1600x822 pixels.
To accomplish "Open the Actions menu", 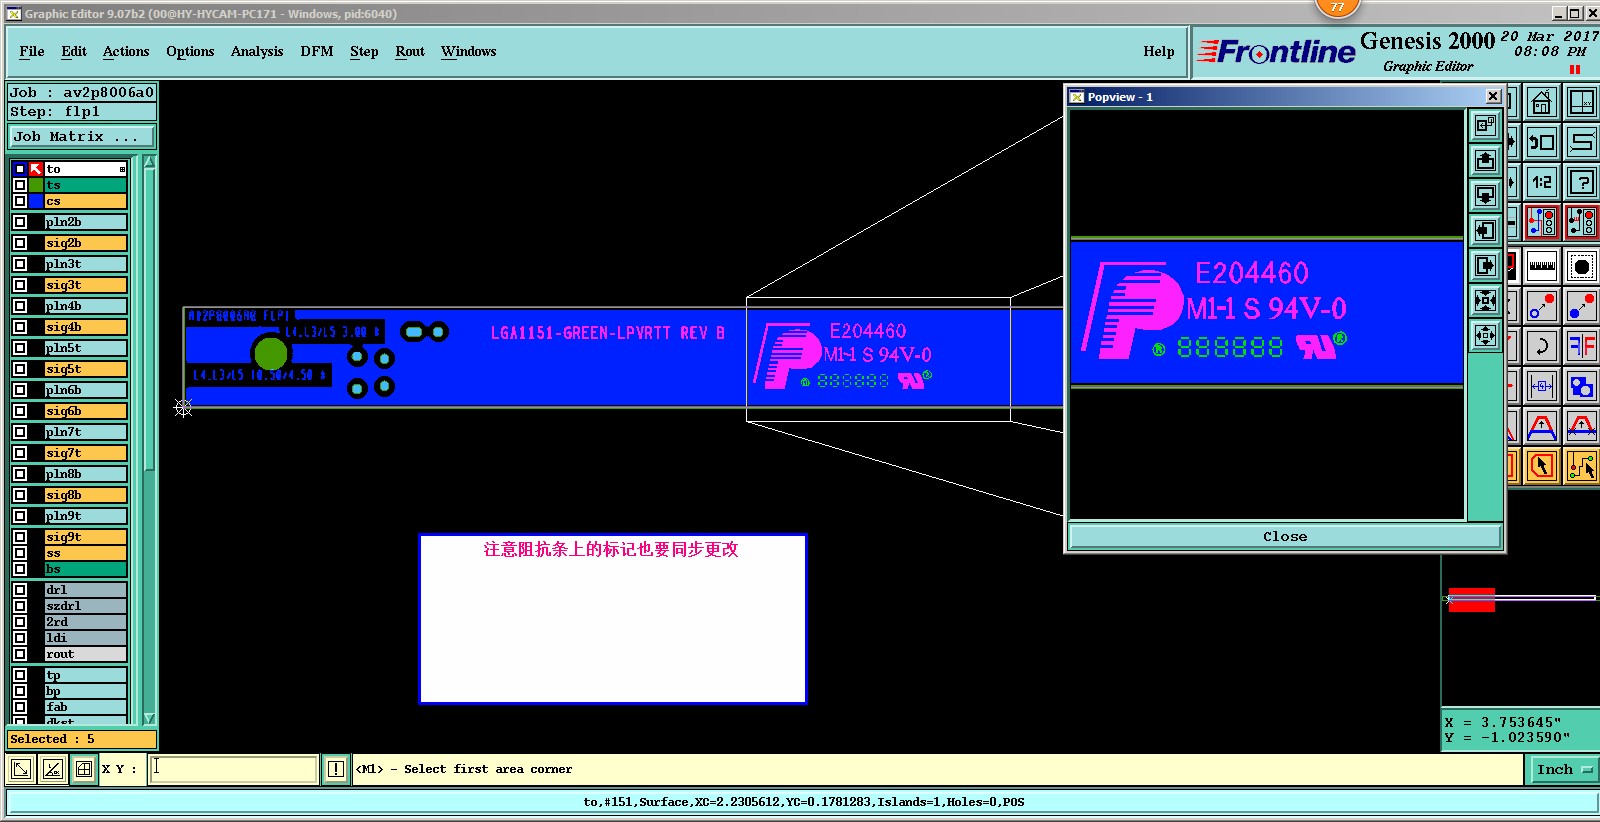I will [126, 51].
